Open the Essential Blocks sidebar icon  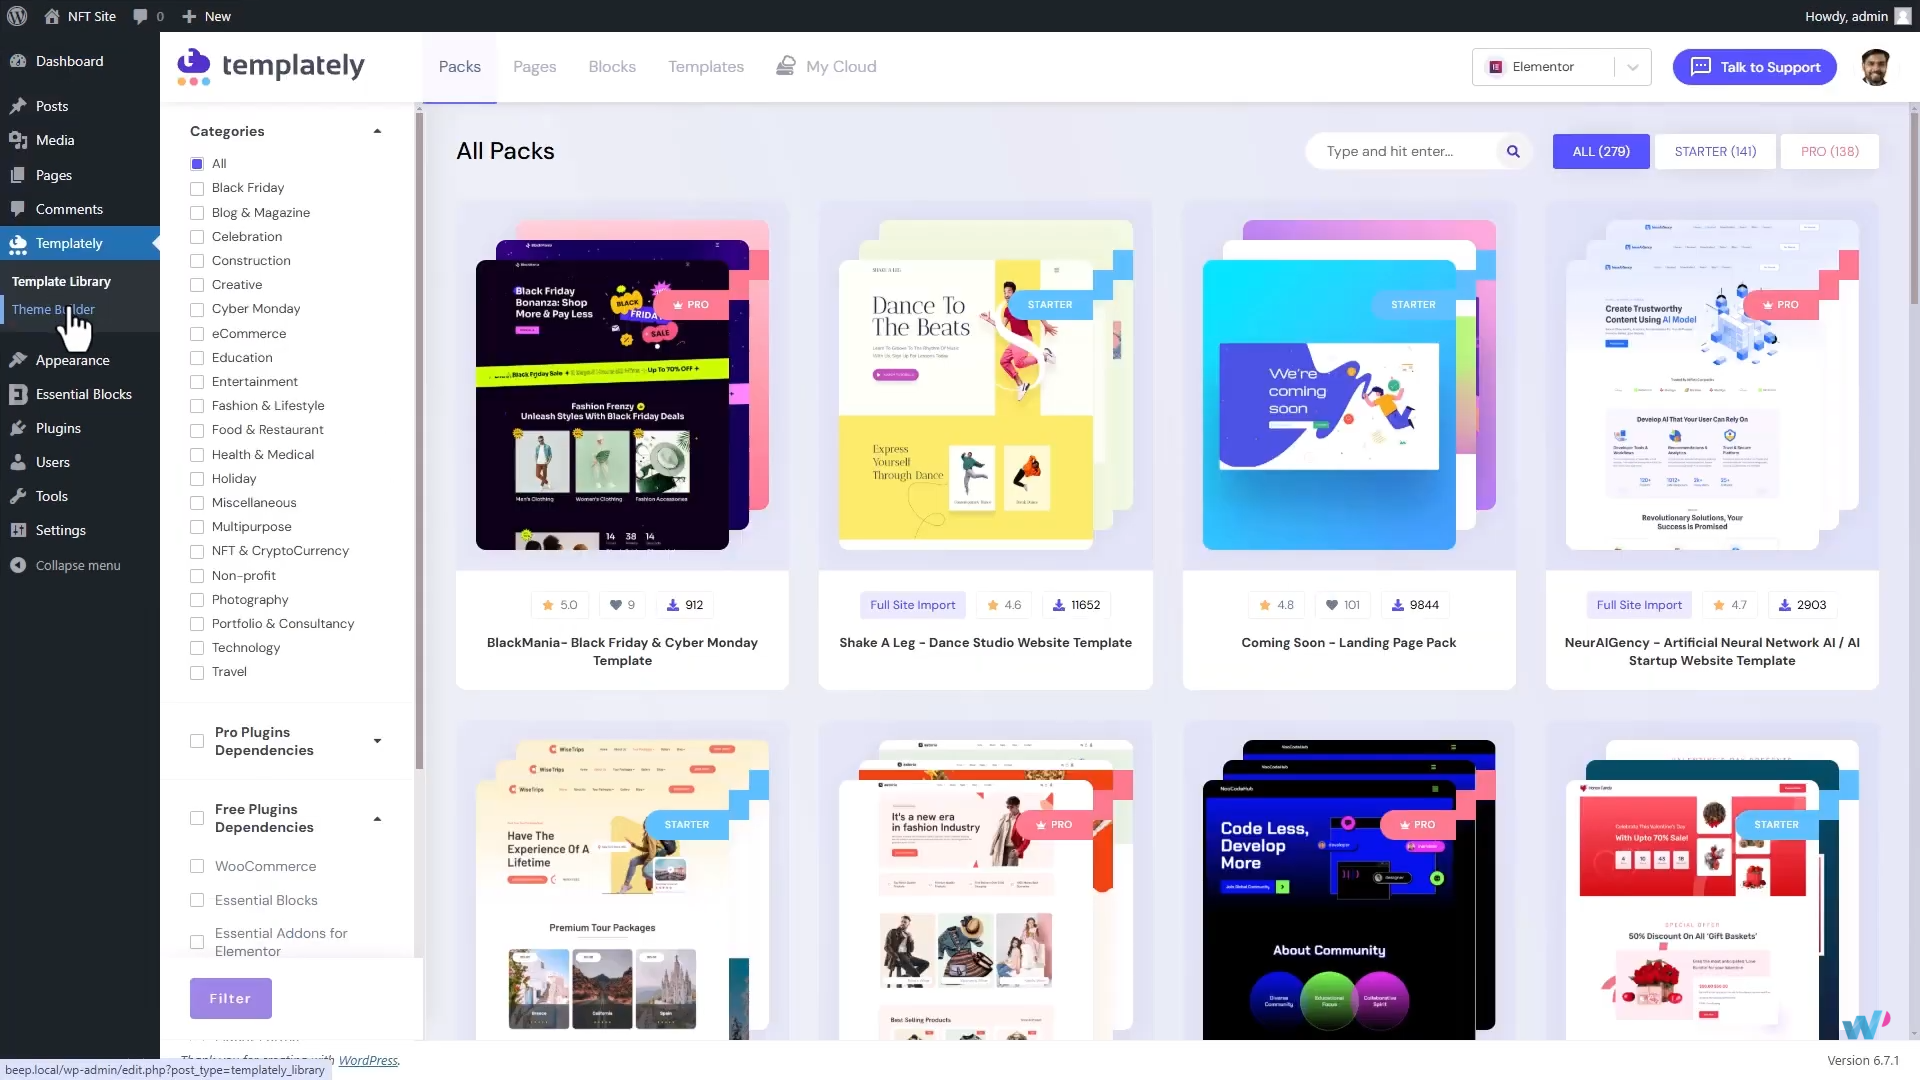(19, 394)
